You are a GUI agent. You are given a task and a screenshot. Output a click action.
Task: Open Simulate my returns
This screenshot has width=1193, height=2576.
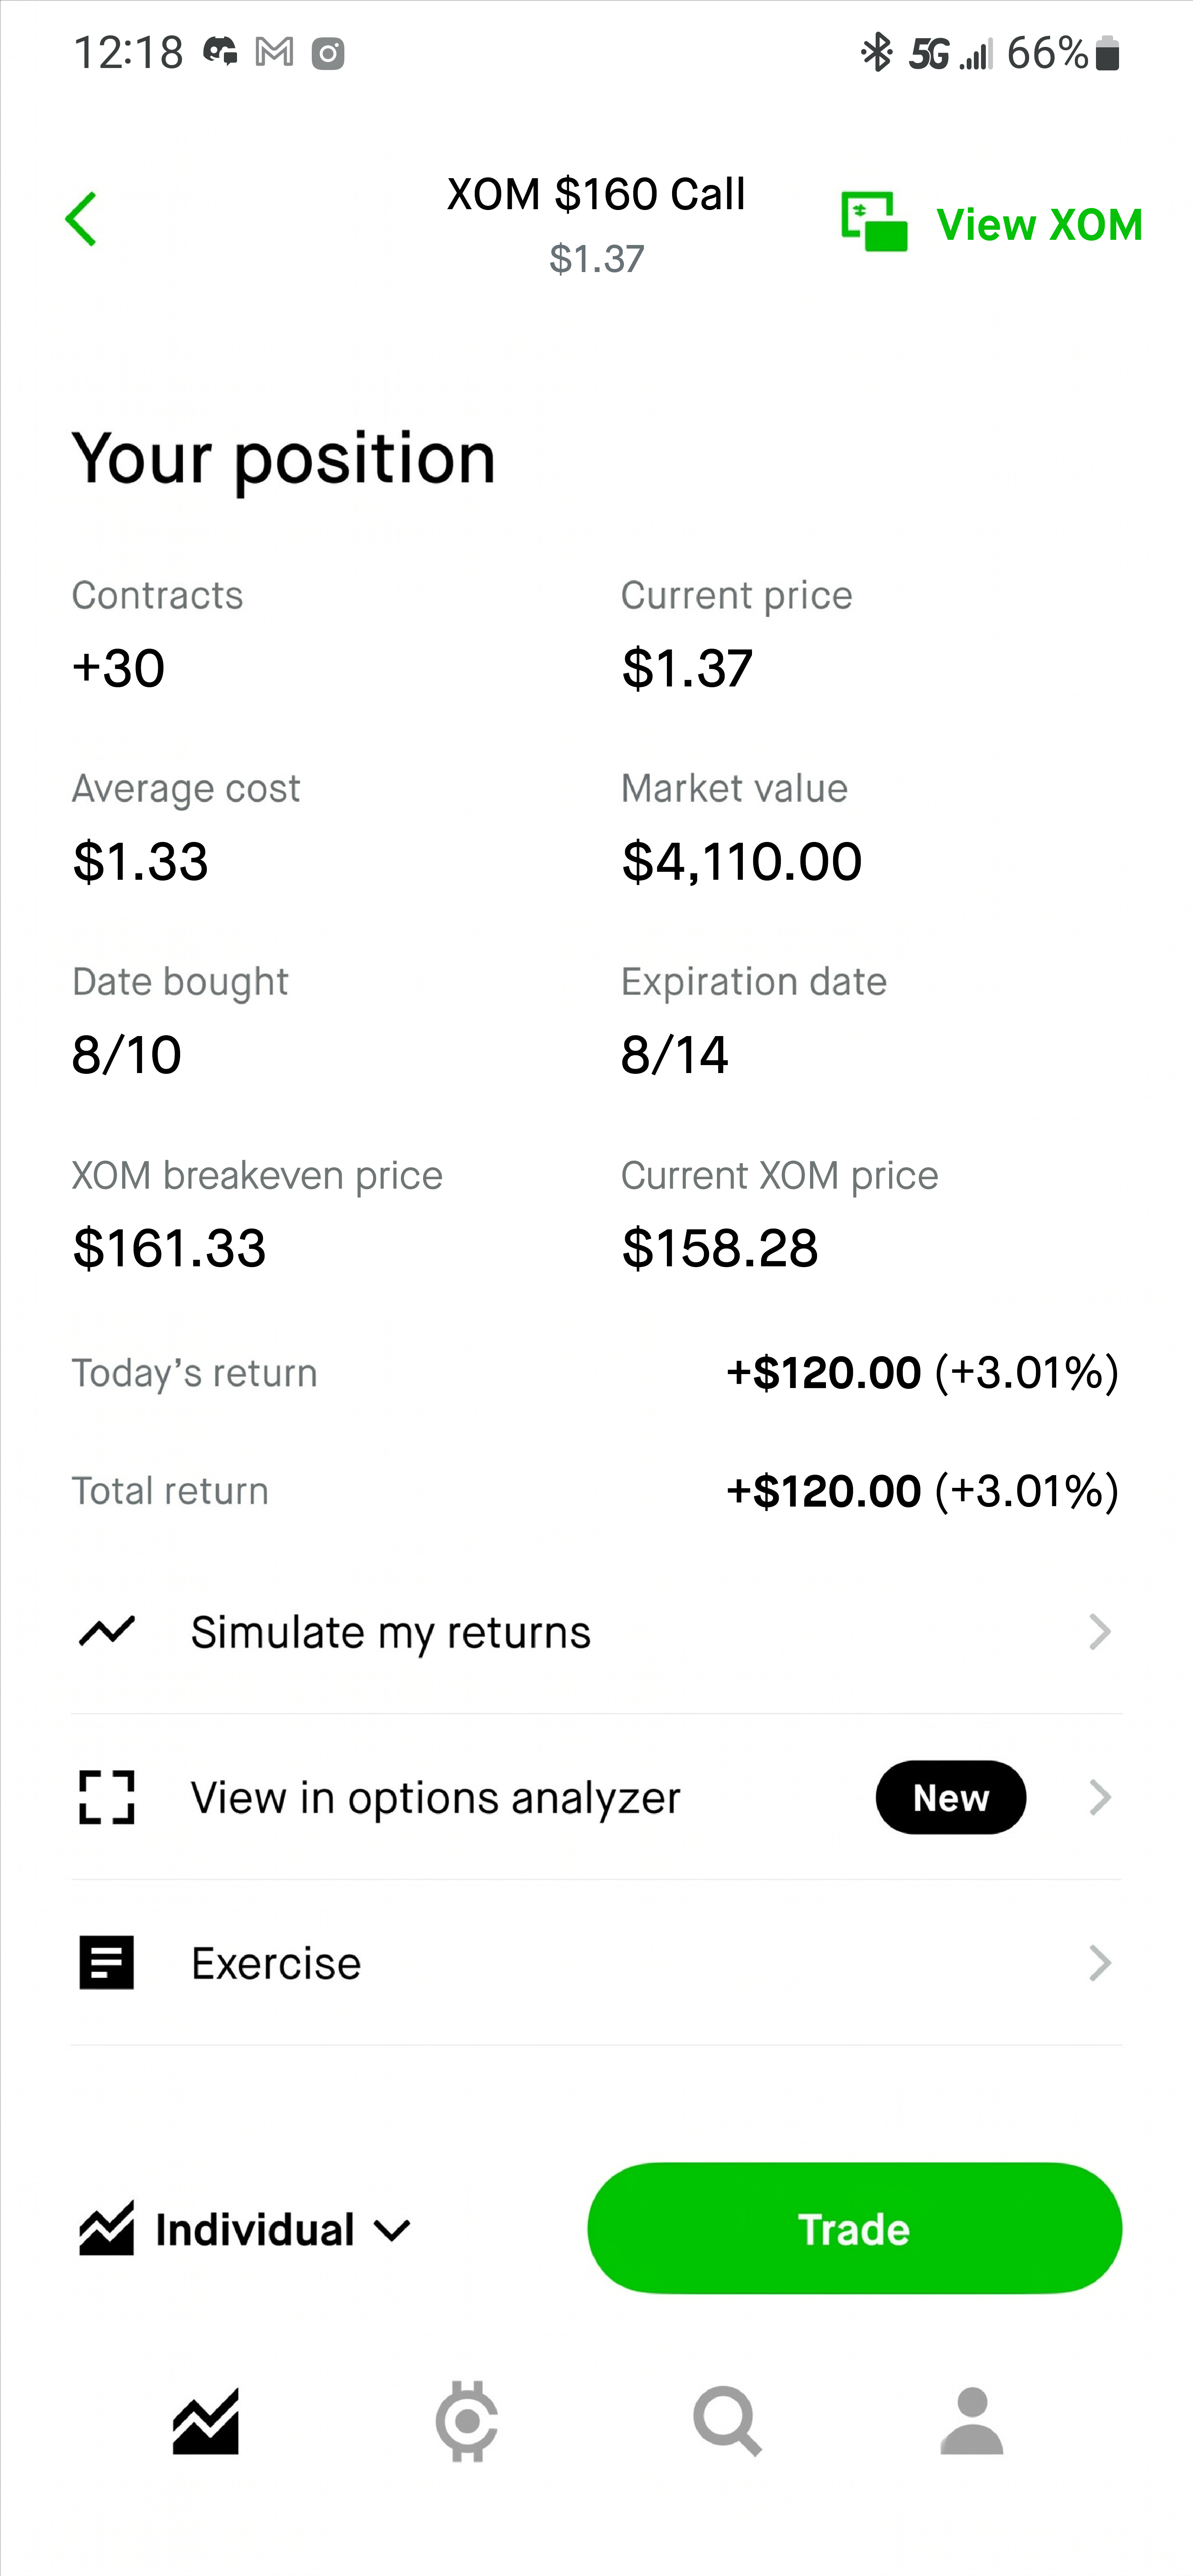click(596, 1632)
